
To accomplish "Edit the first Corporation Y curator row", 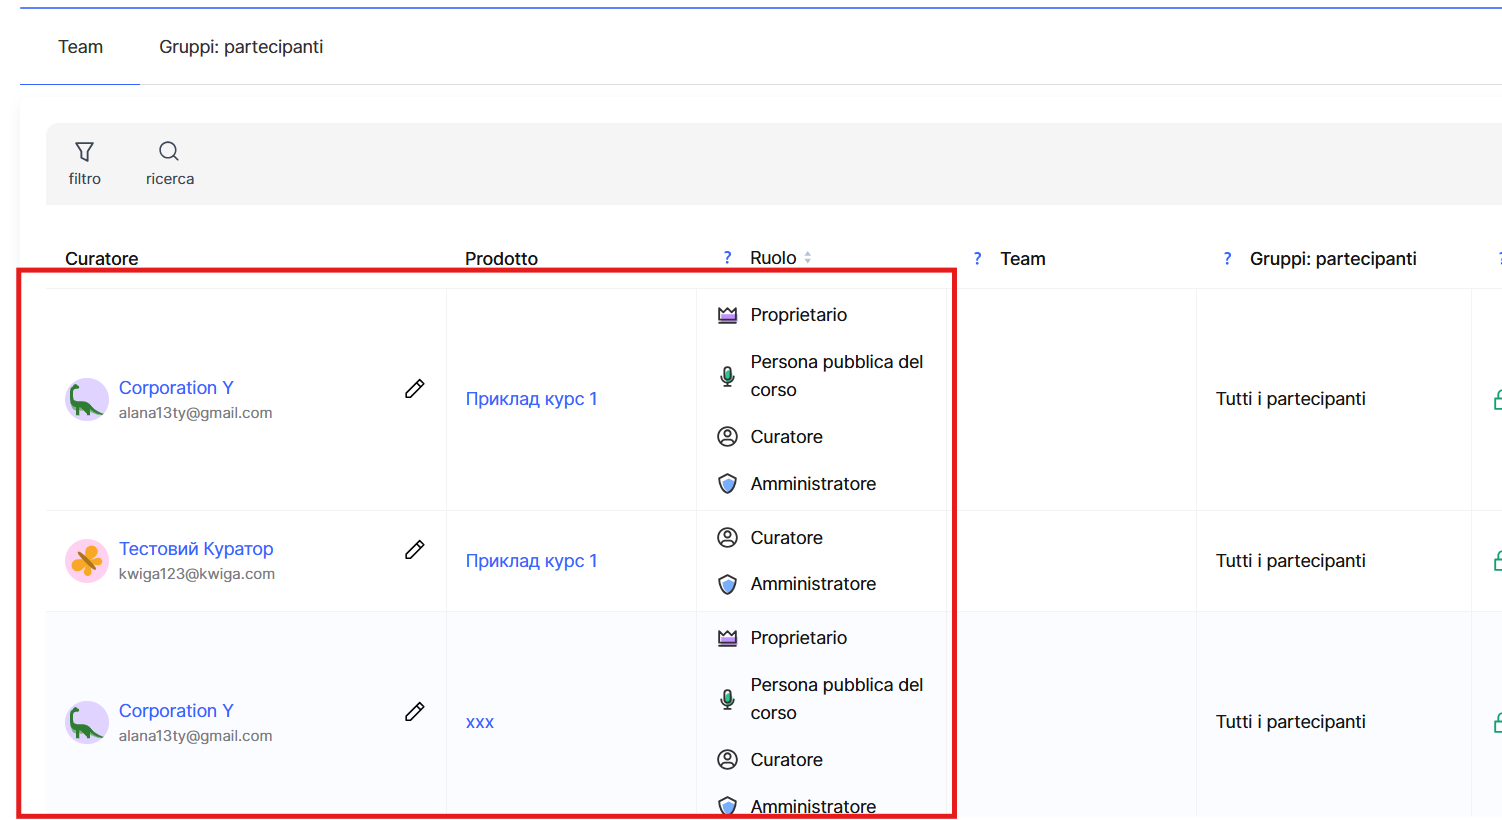I will click(414, 389).
